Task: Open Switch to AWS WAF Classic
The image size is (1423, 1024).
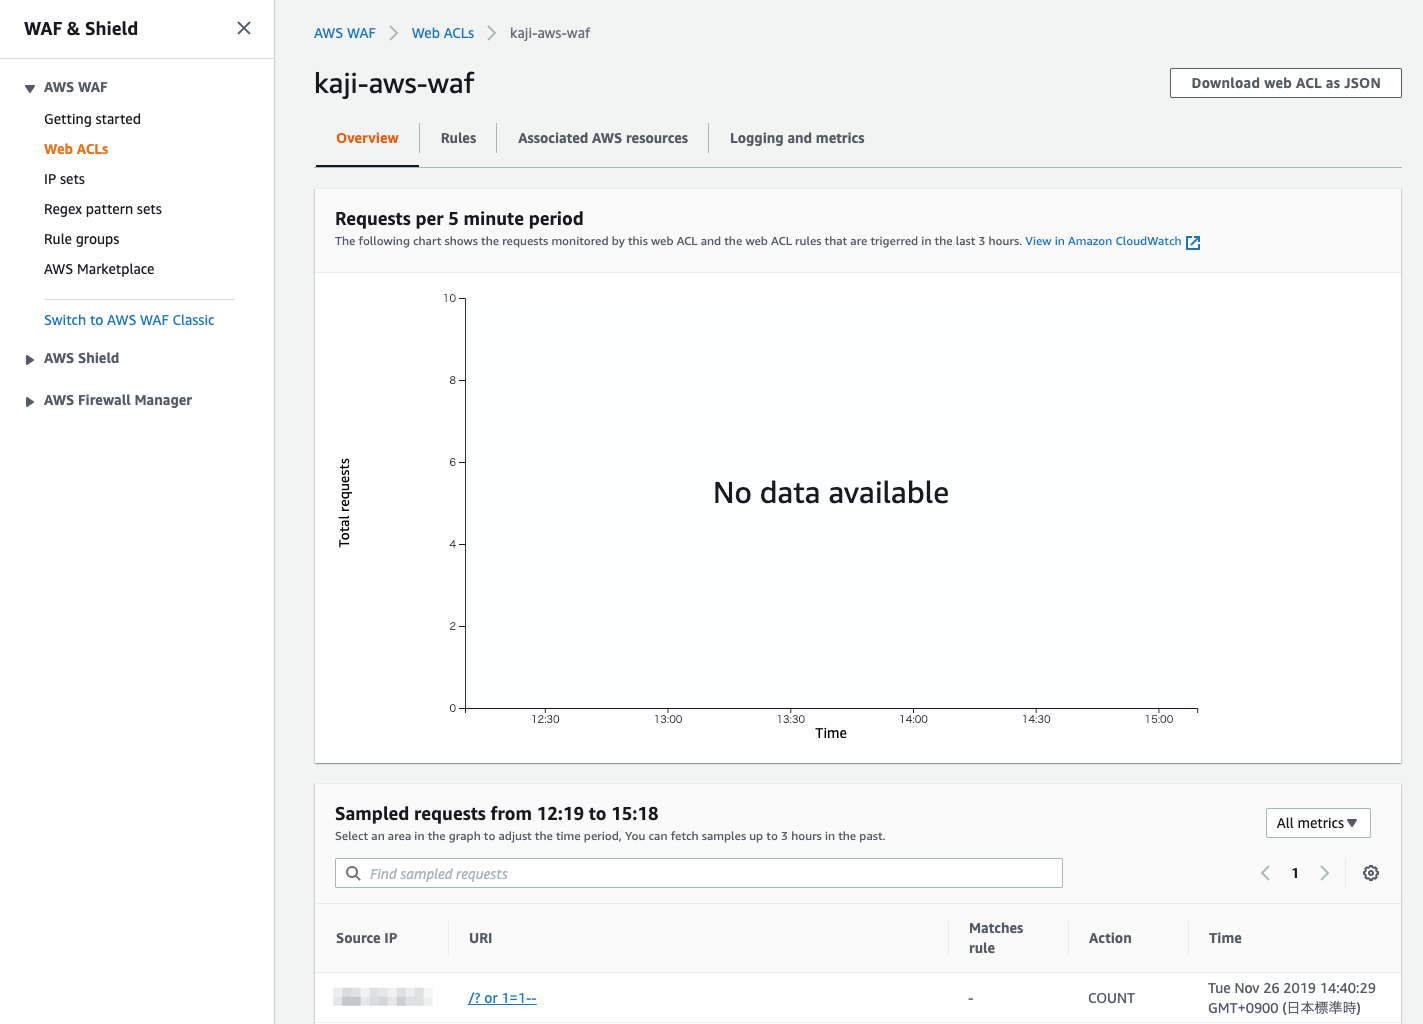Action: click(x=128, y=319)
